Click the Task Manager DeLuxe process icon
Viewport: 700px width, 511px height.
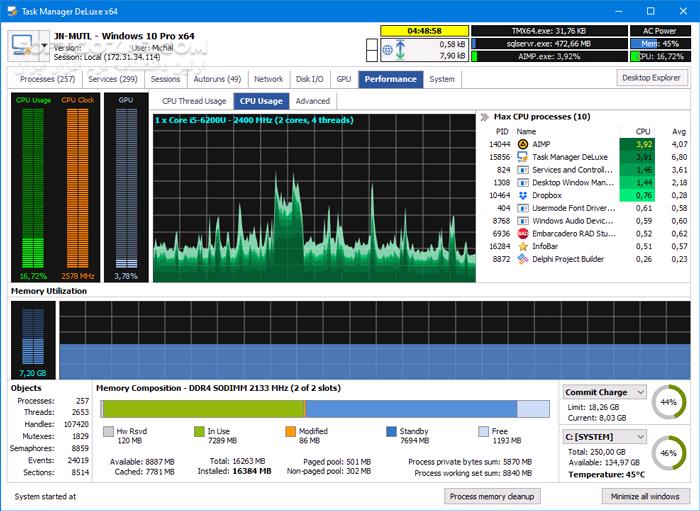tap(522, 157)
